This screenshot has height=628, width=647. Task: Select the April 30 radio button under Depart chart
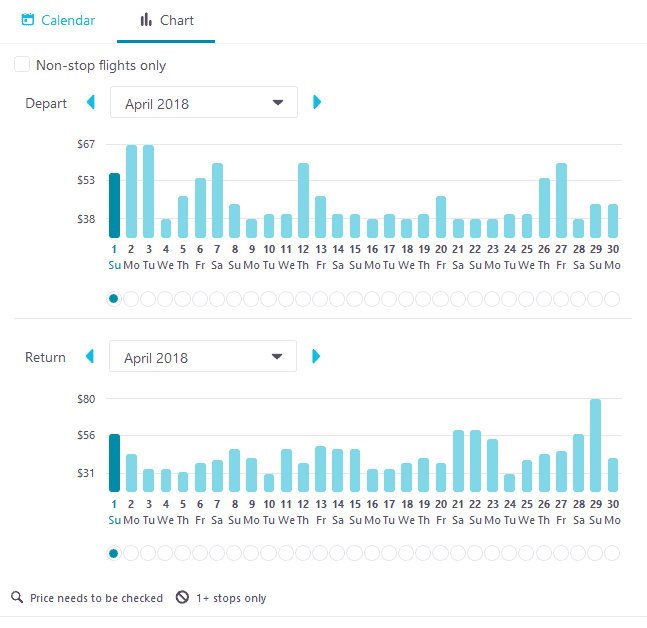[x=612, y=298]
